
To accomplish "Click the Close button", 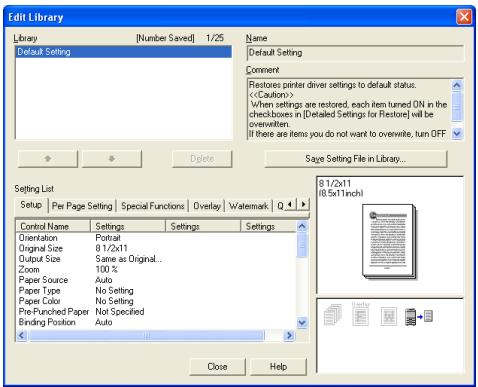I will click(217, 367).
